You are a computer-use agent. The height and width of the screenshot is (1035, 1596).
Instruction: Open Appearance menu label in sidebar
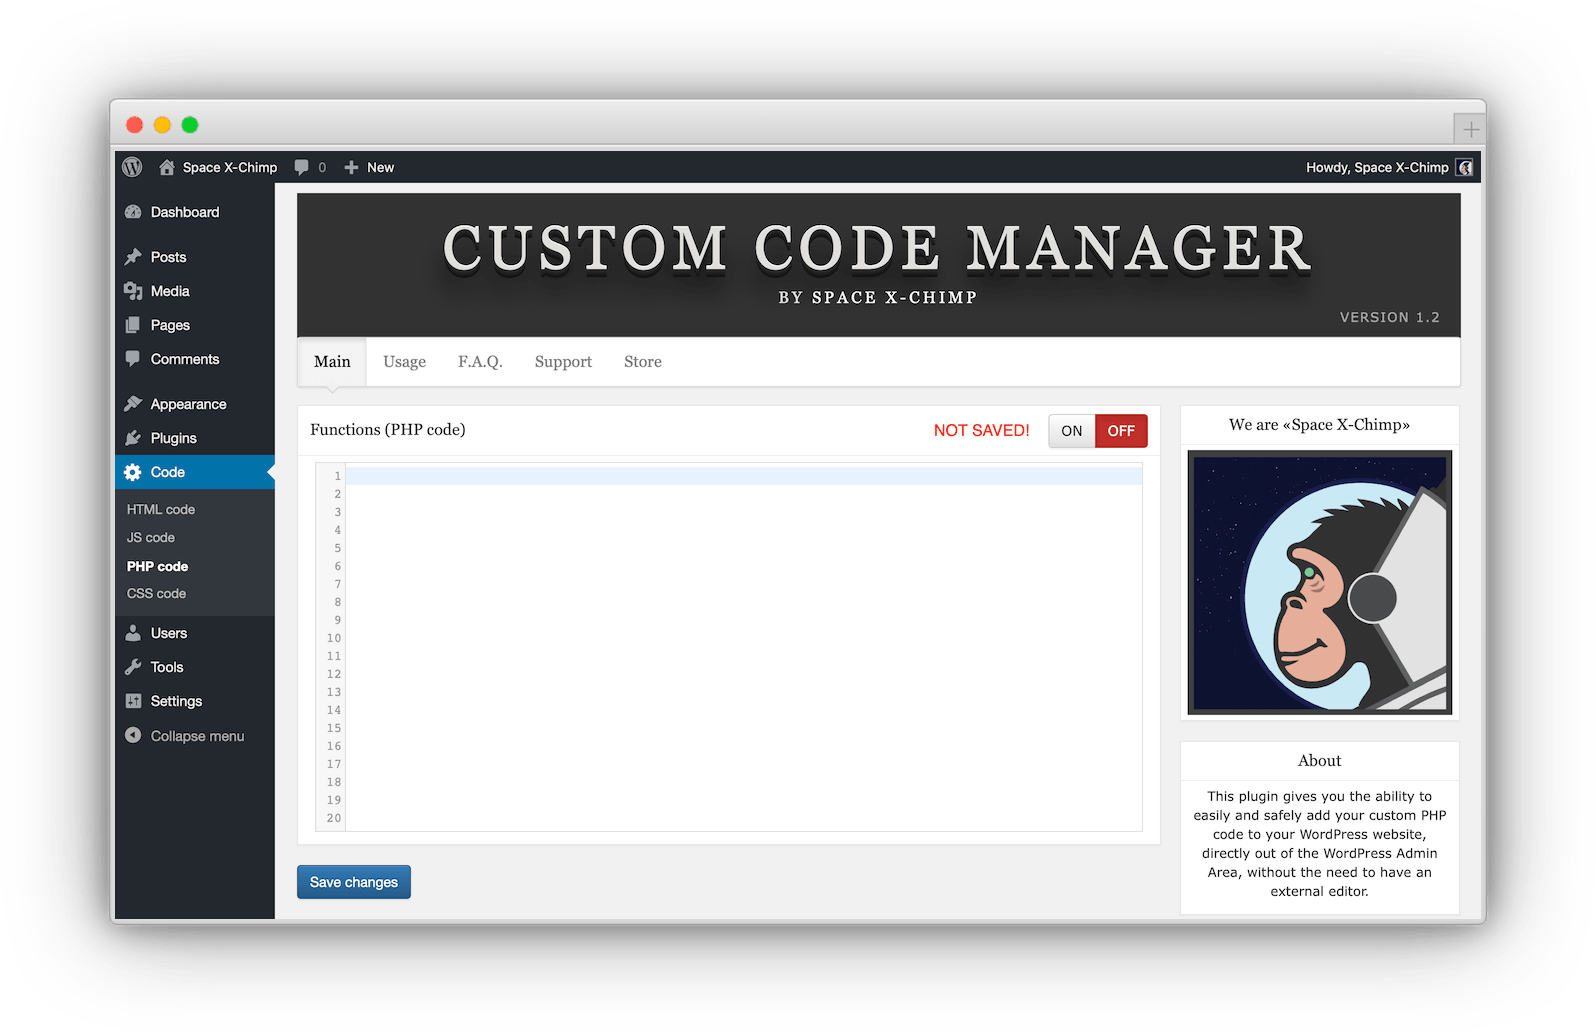(188, 404)
